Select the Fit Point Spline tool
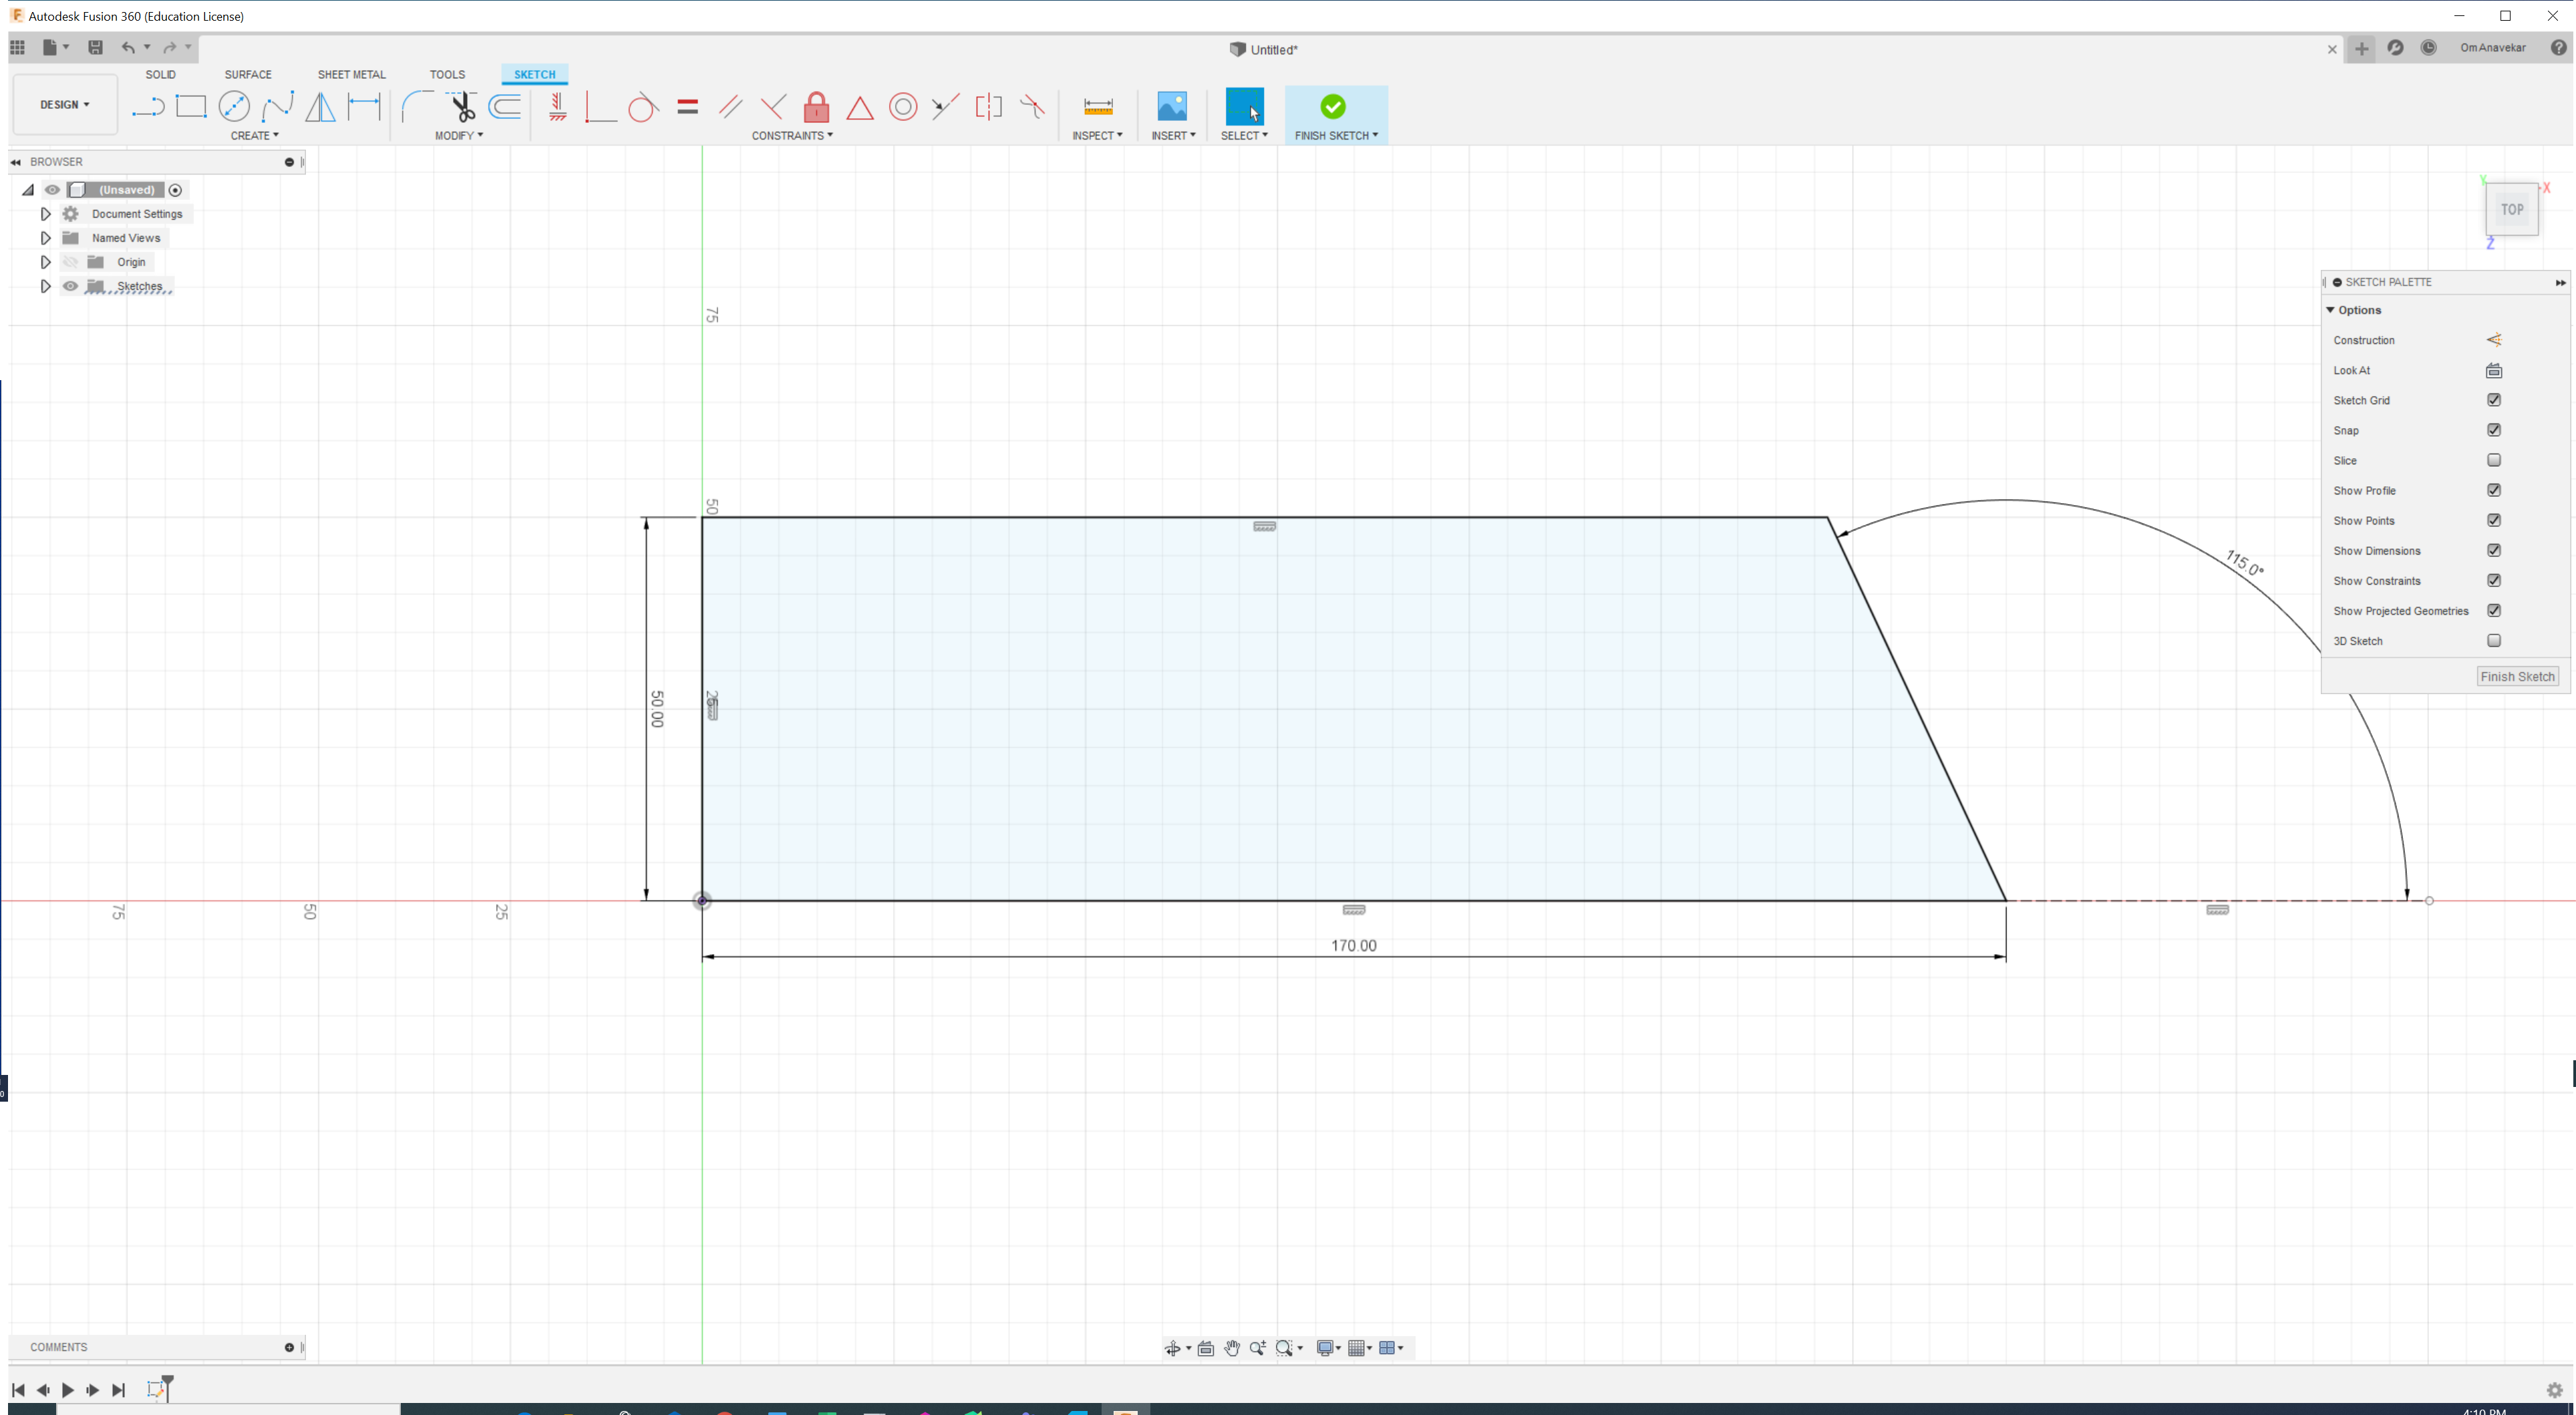This screenshot has width=2576, height=1415. 278,106
